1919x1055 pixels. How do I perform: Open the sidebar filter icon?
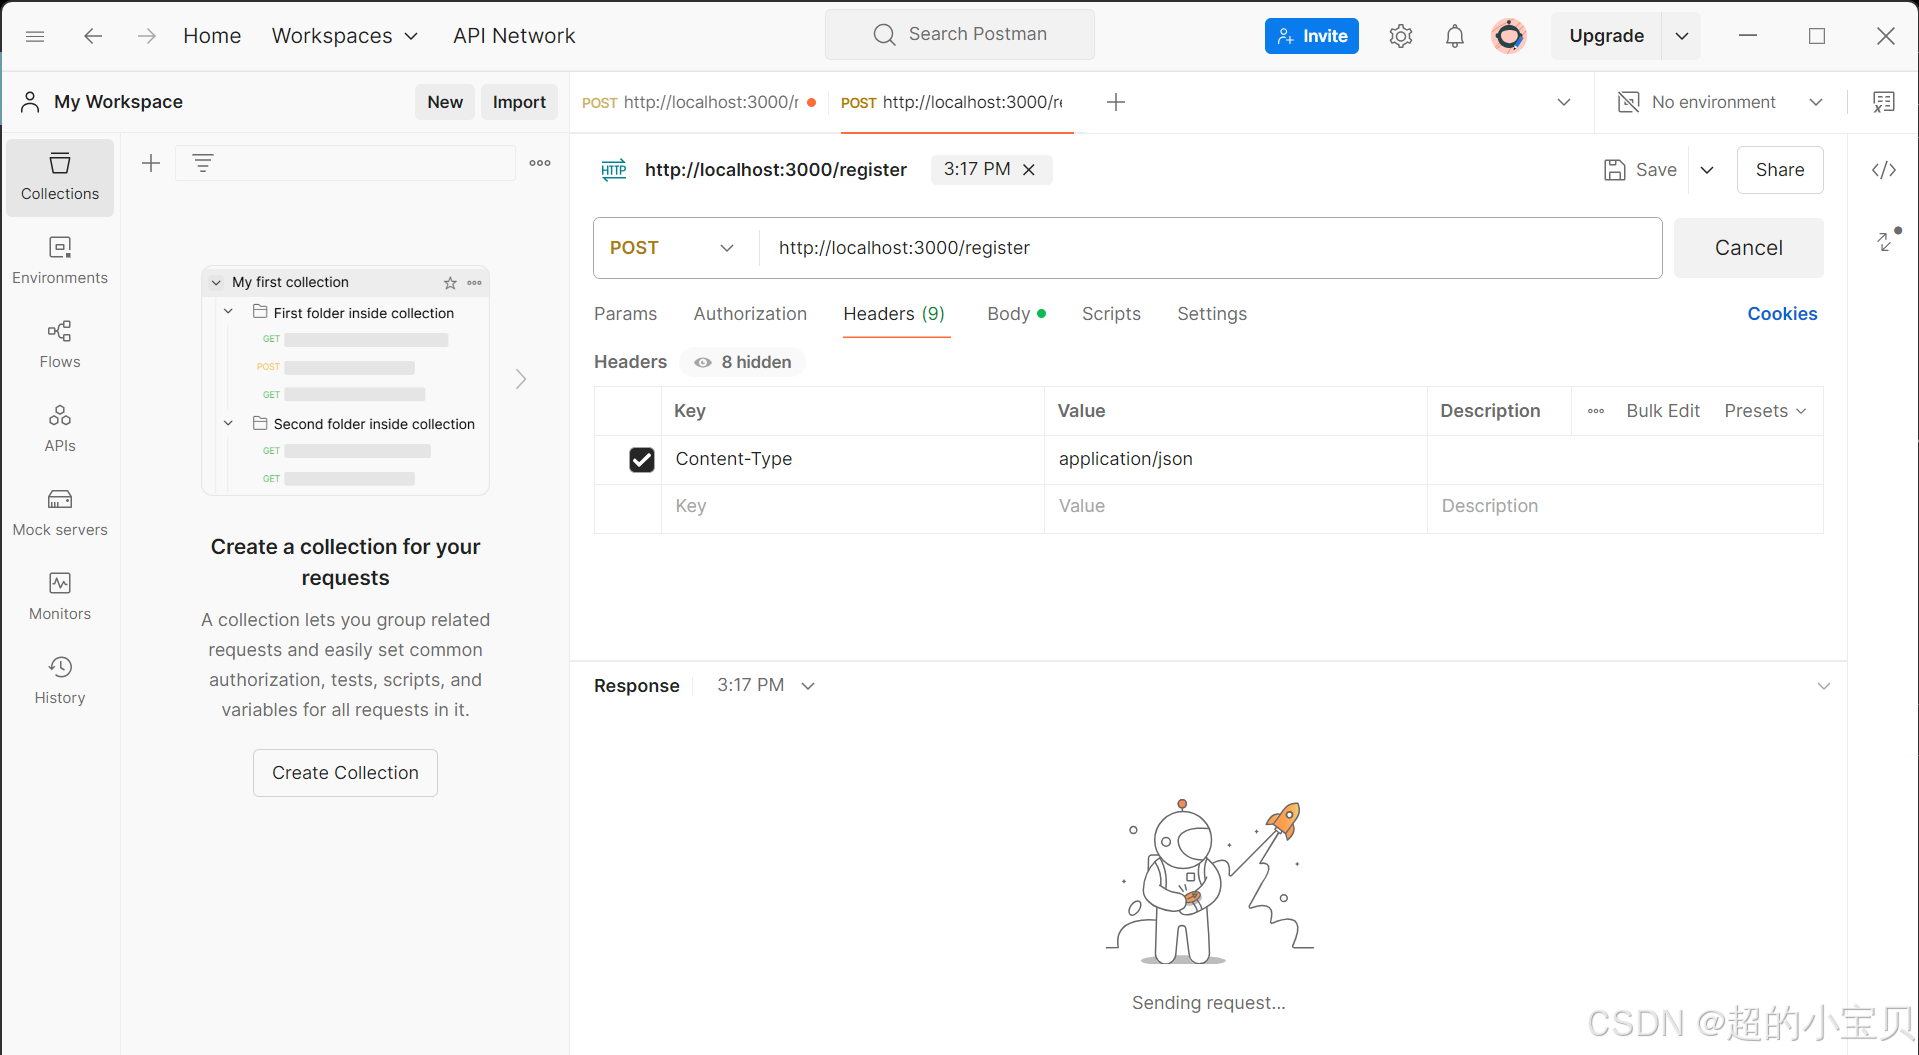203,163
